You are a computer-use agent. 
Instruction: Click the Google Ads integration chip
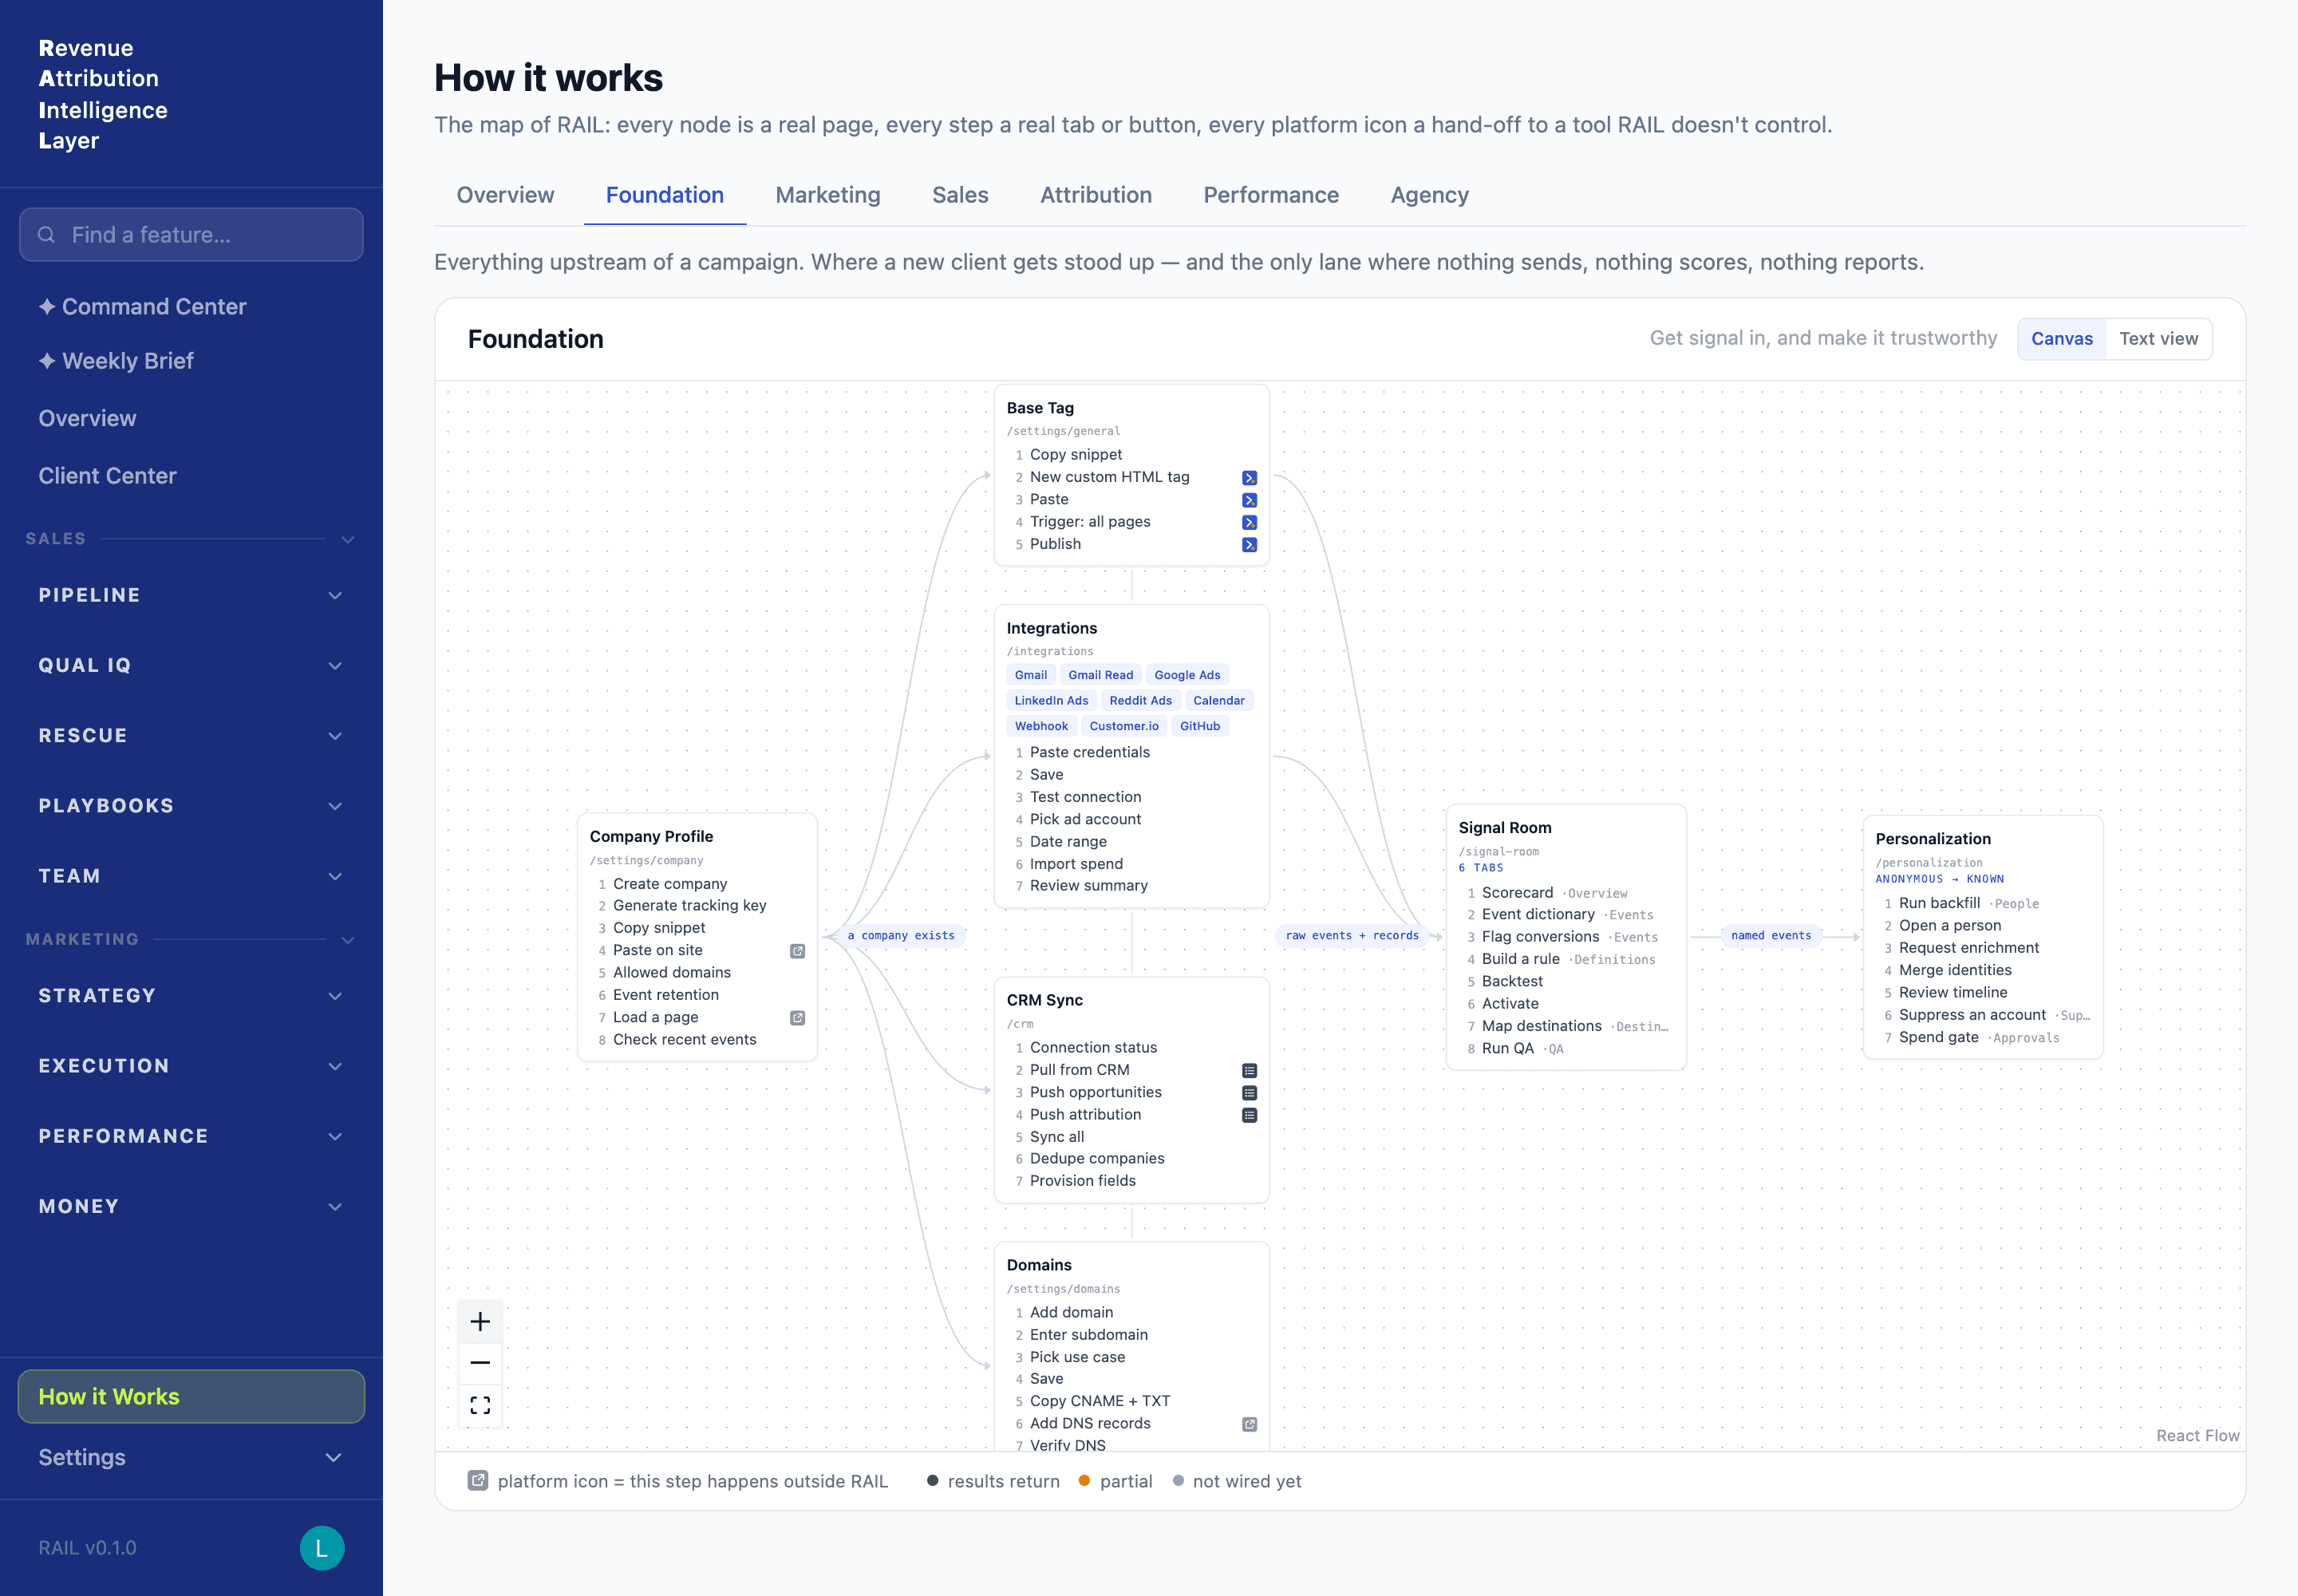(1187, 675)
